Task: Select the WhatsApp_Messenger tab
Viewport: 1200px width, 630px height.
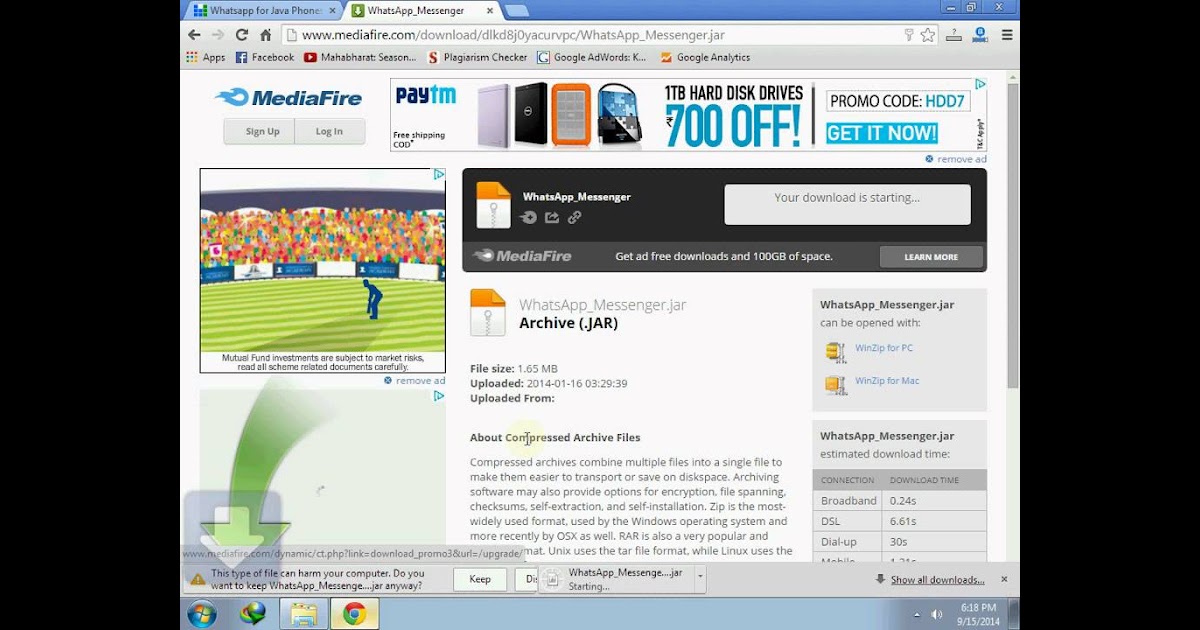Action: 420,11
